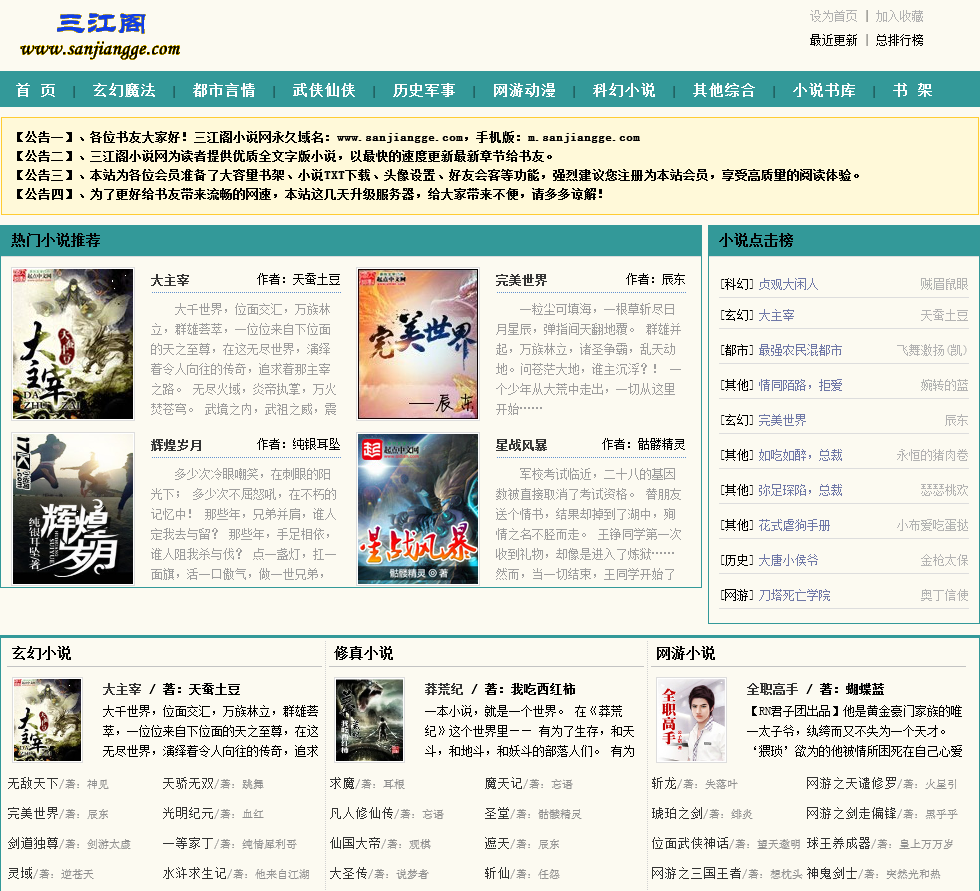The height and width of the screenshot is (891, 980).
Task: Open 弥足琛陷，总裁 in the ranking
Action: [x=800, y=490]
